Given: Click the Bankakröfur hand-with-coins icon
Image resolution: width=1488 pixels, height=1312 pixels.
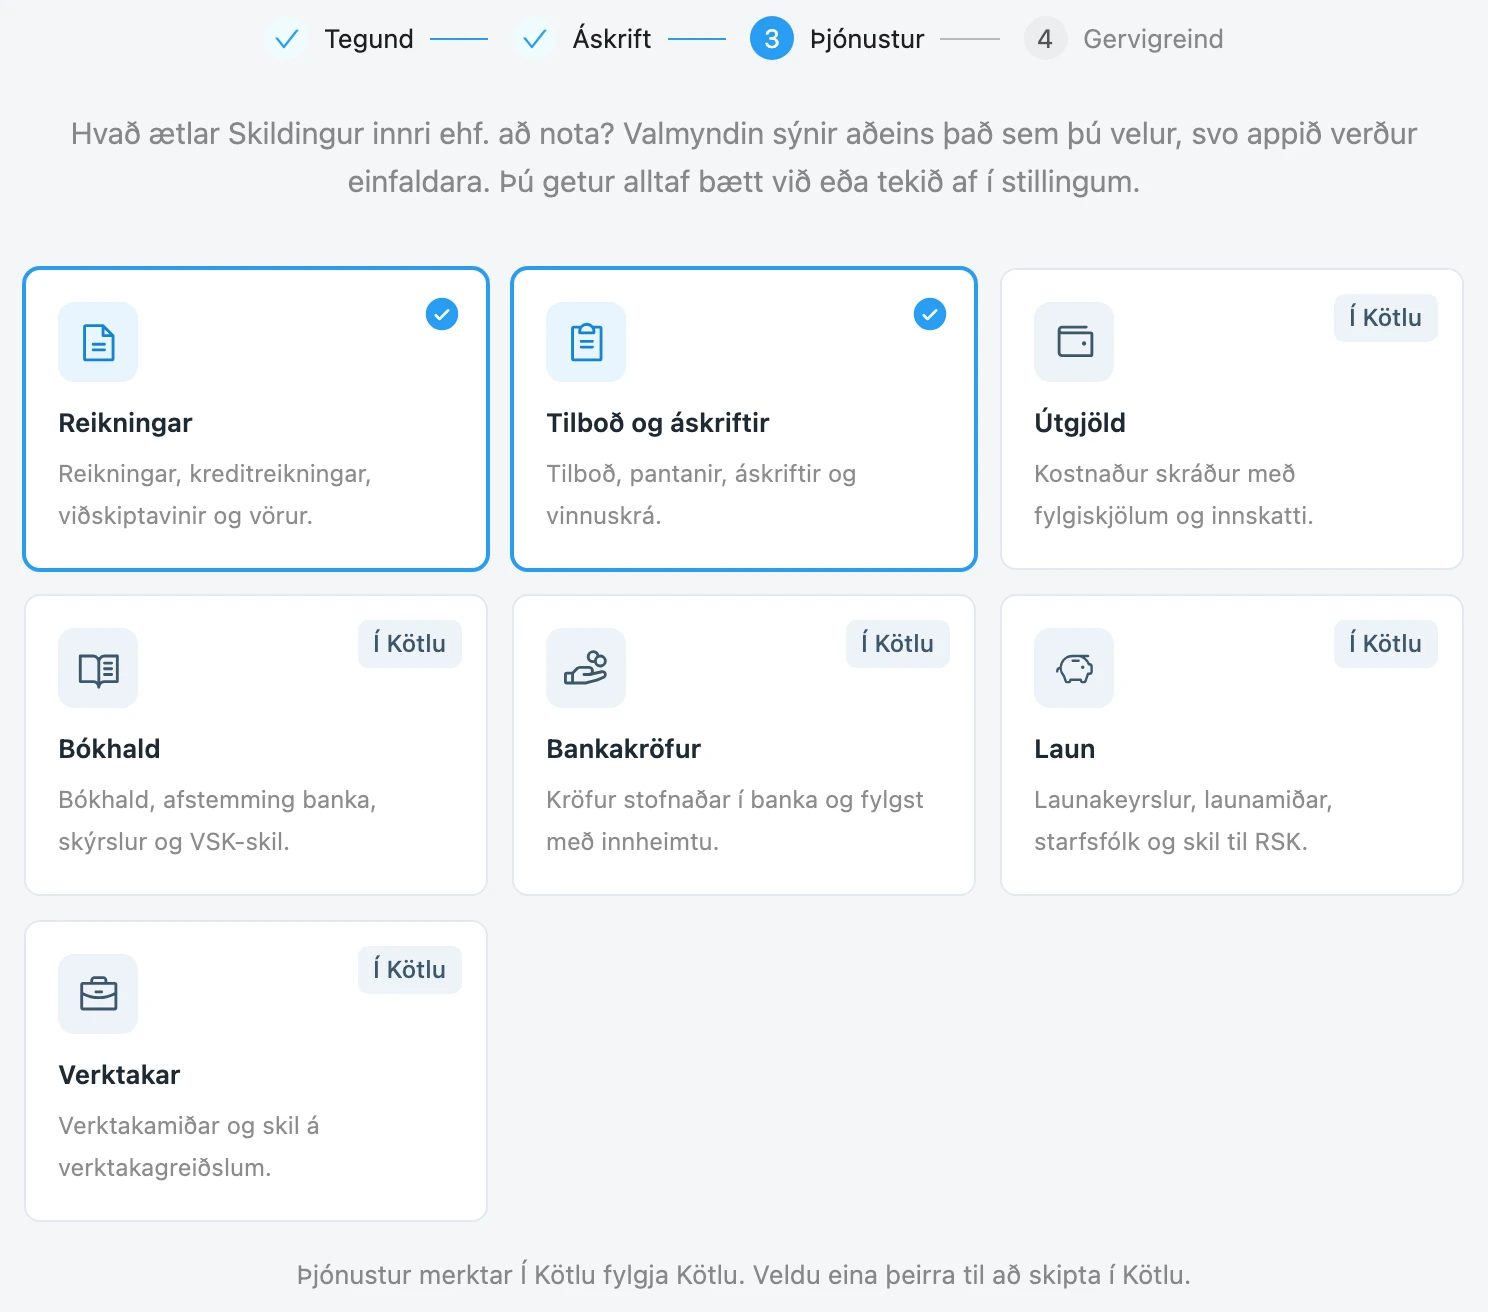Looking at the screenshot, I should (586, 668).
